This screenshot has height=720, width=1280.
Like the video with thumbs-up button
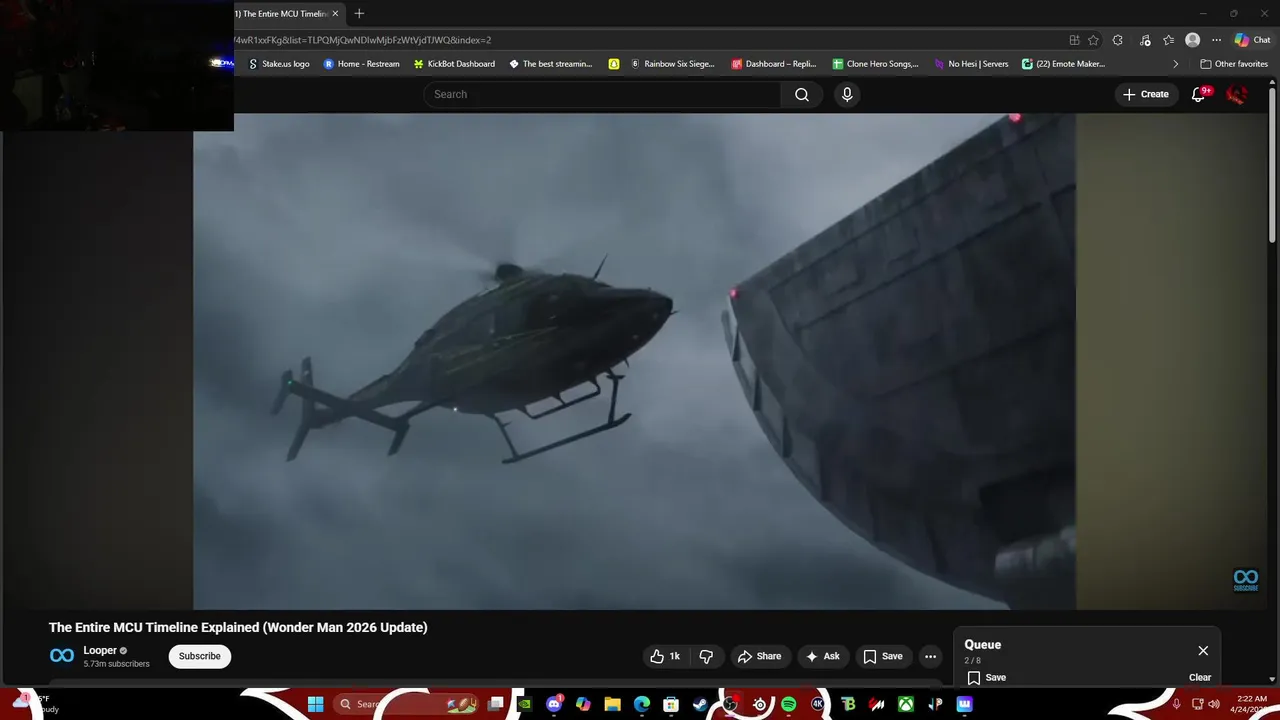pyautogui.click(x=666, y=656)
